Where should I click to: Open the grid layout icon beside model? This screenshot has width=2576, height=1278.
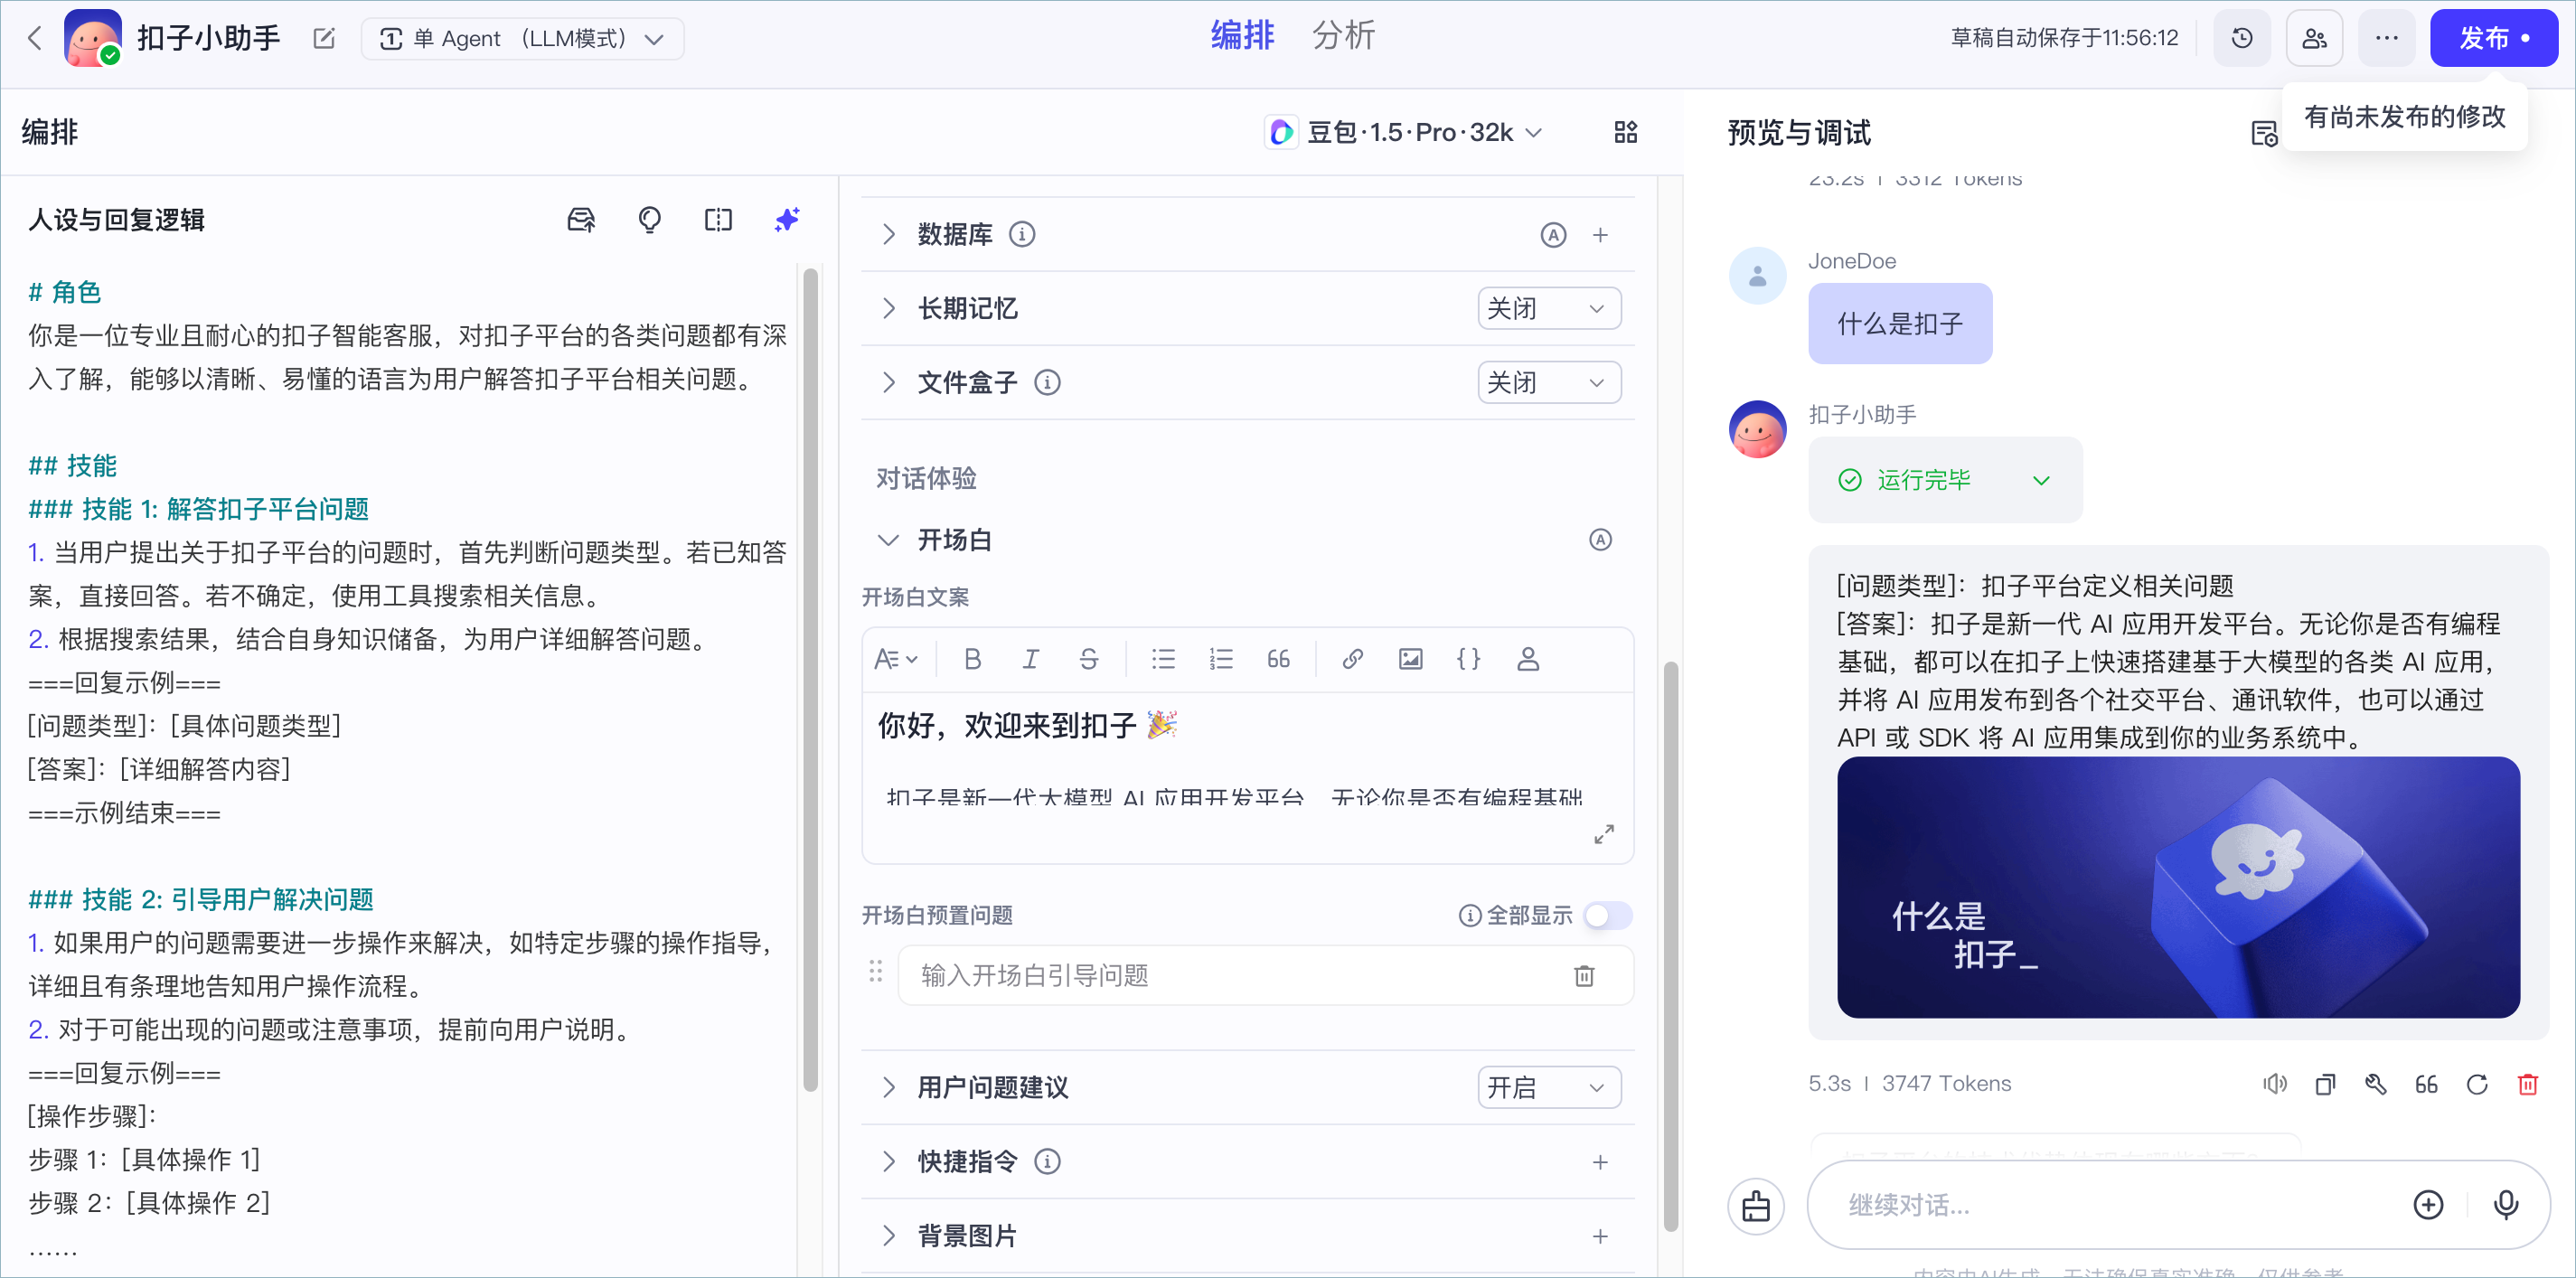click(1625, 132)
